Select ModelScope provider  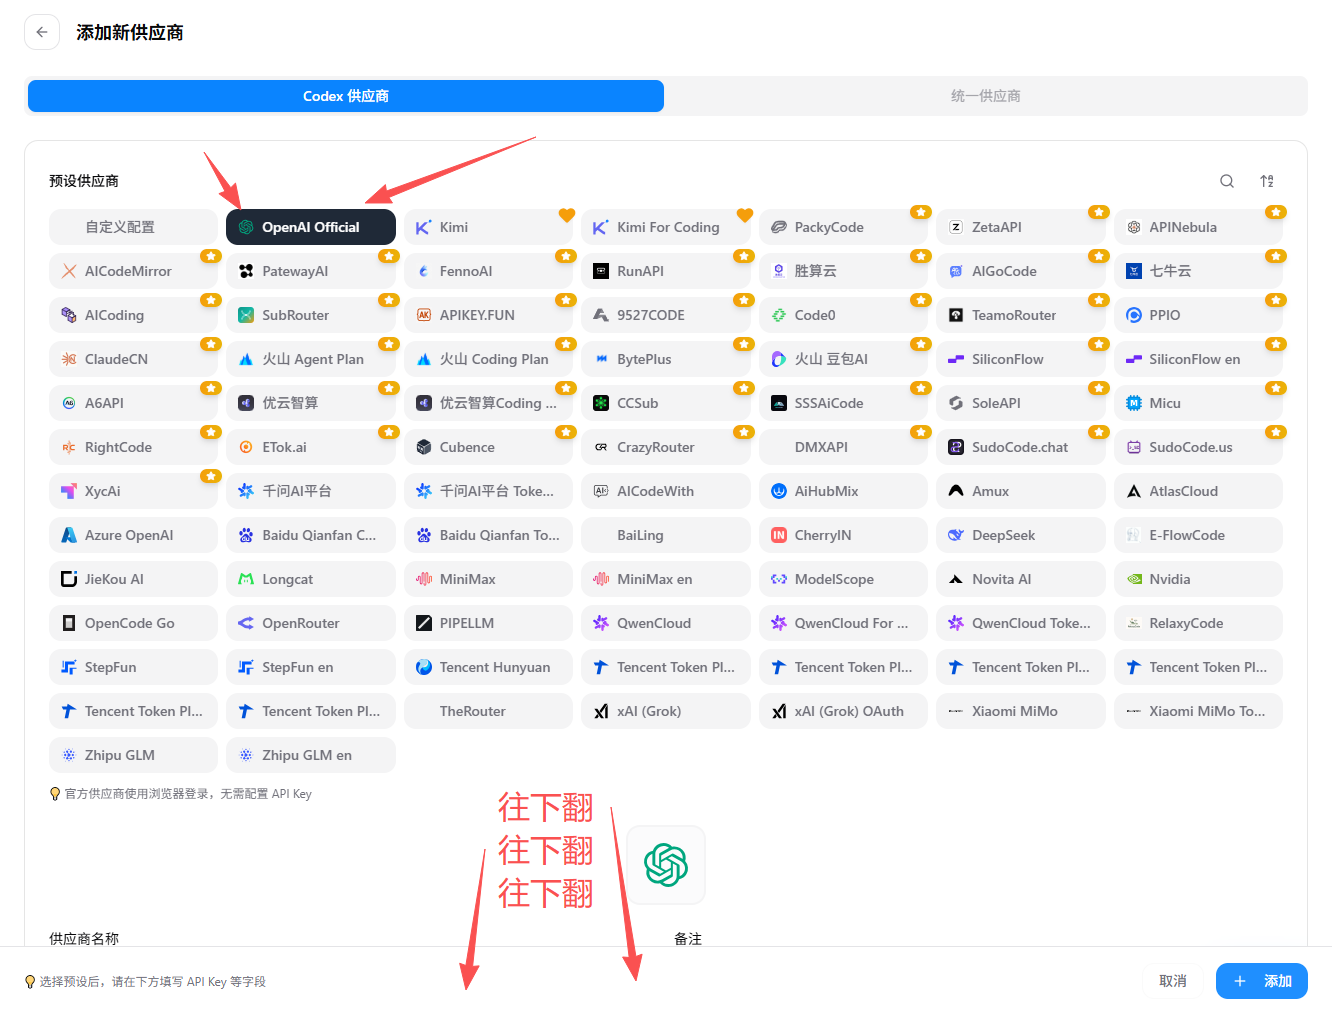843,579
